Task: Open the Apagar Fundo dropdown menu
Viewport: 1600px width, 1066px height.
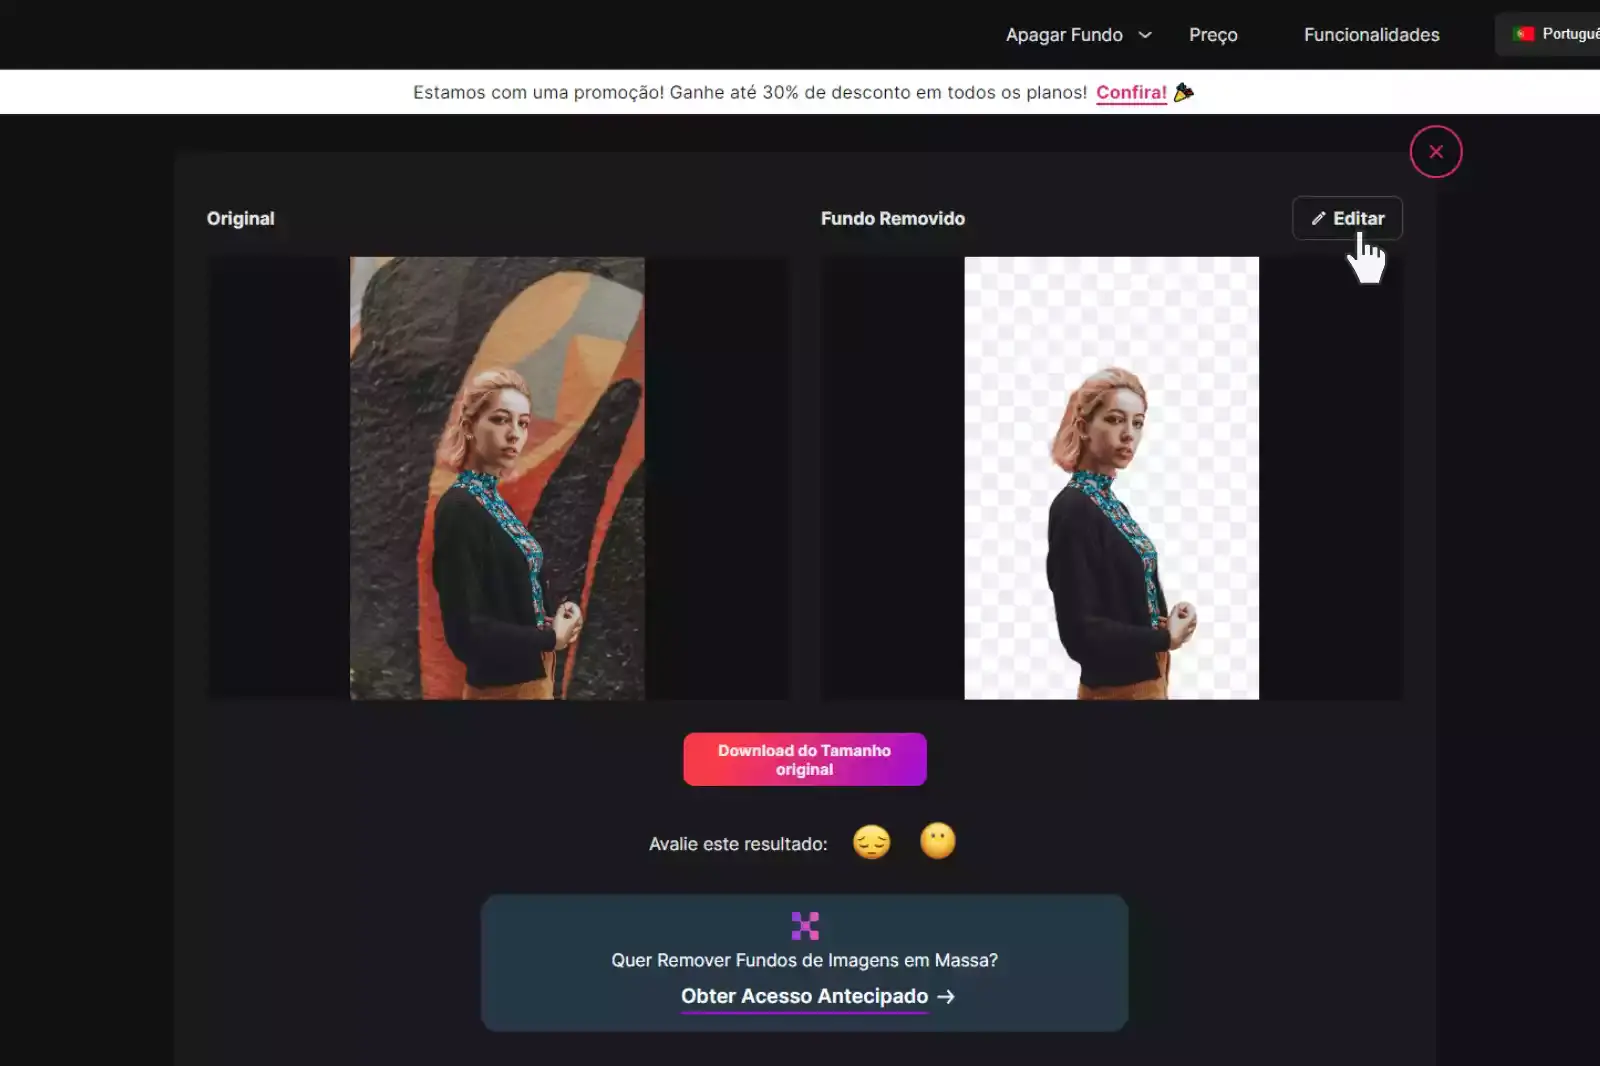Action: (x=1078, y=35)
